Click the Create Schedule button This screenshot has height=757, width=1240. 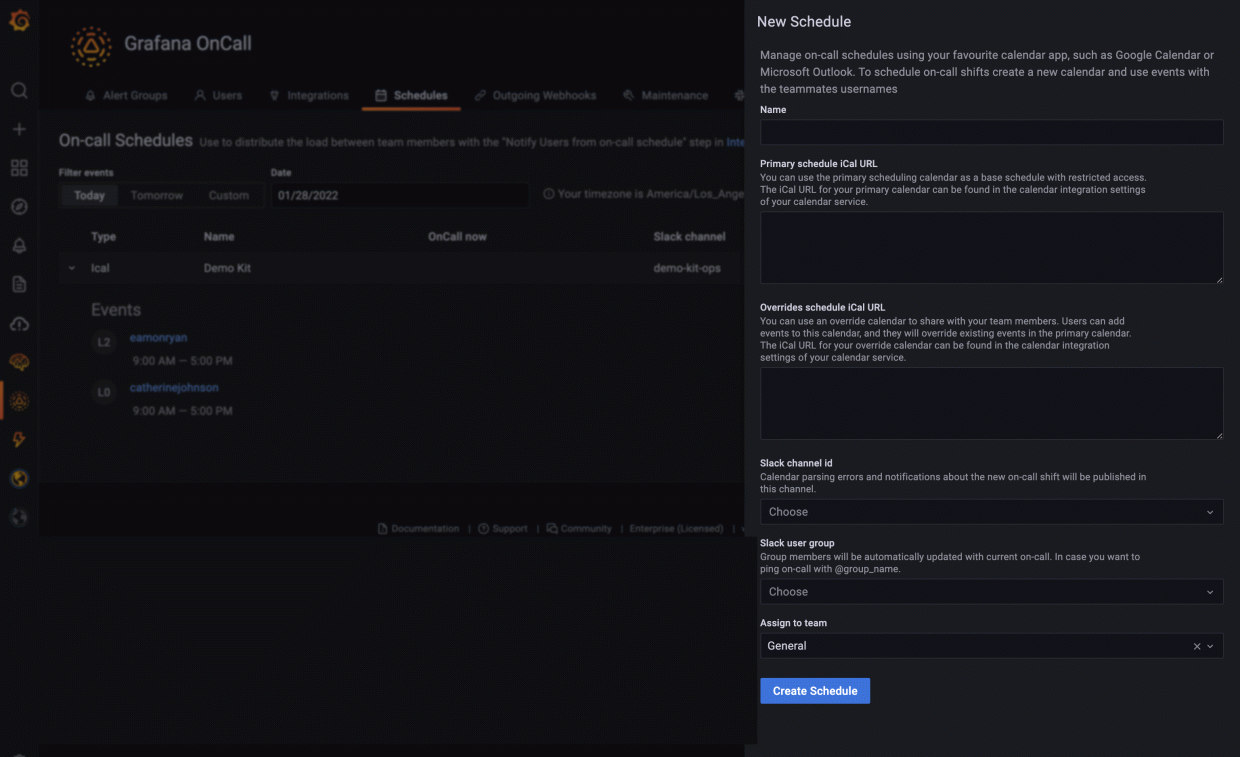click(815, 690)
